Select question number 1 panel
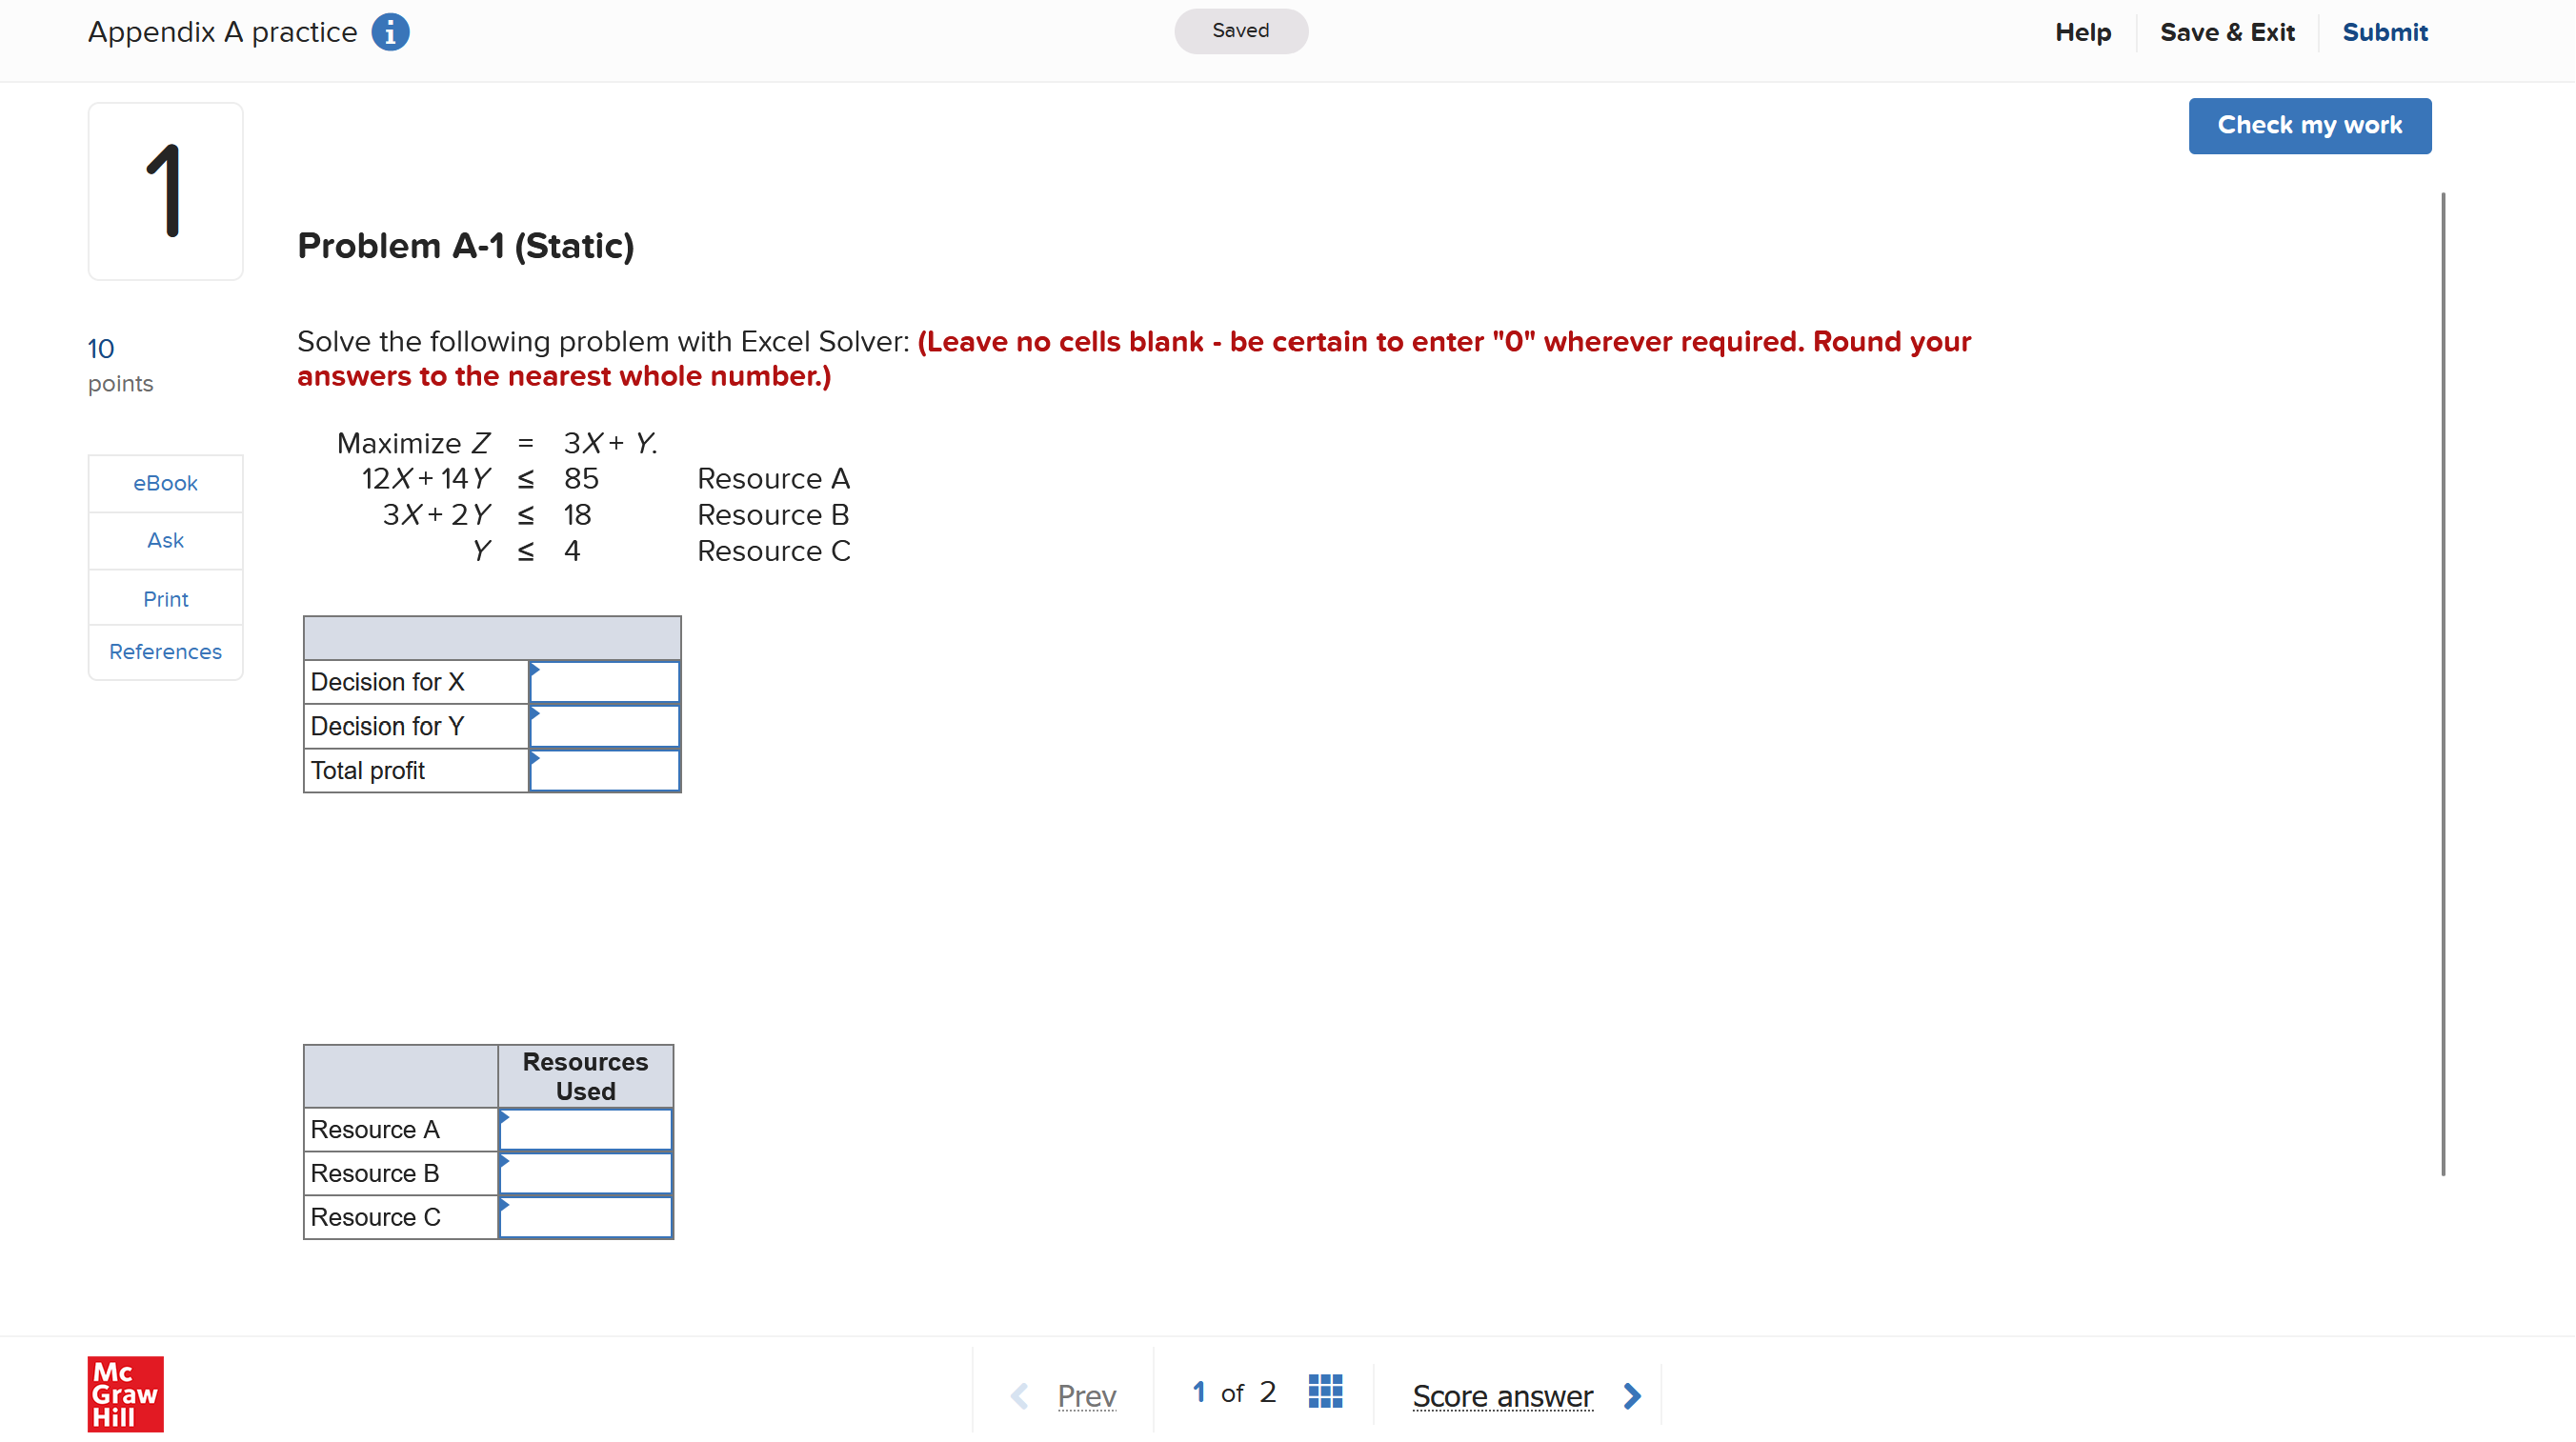 tap(164, 190)
